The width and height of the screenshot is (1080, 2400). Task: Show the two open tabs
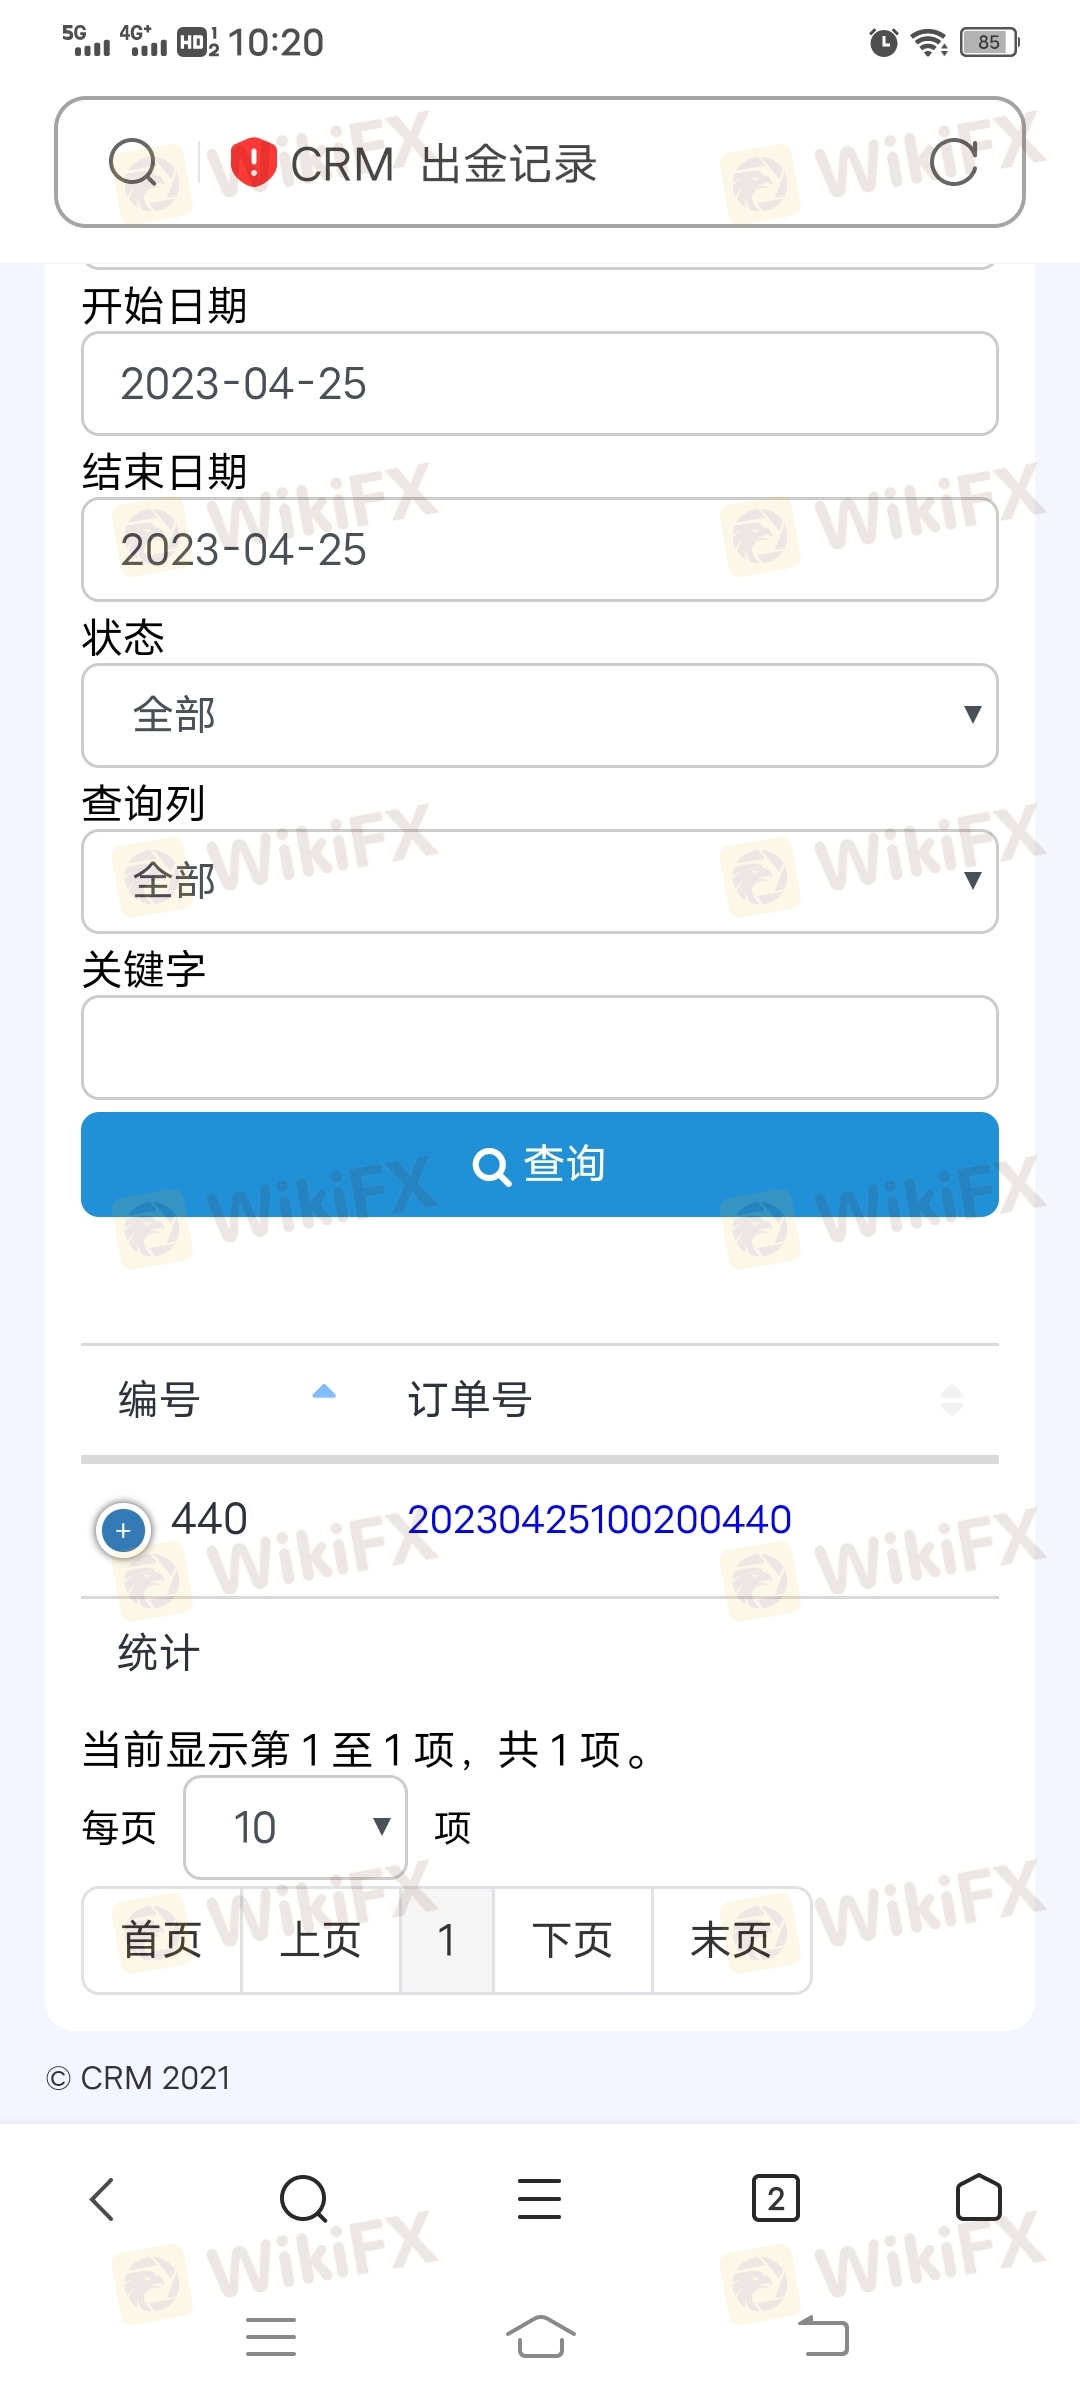pyautogui.click(x=775, y=2198)
